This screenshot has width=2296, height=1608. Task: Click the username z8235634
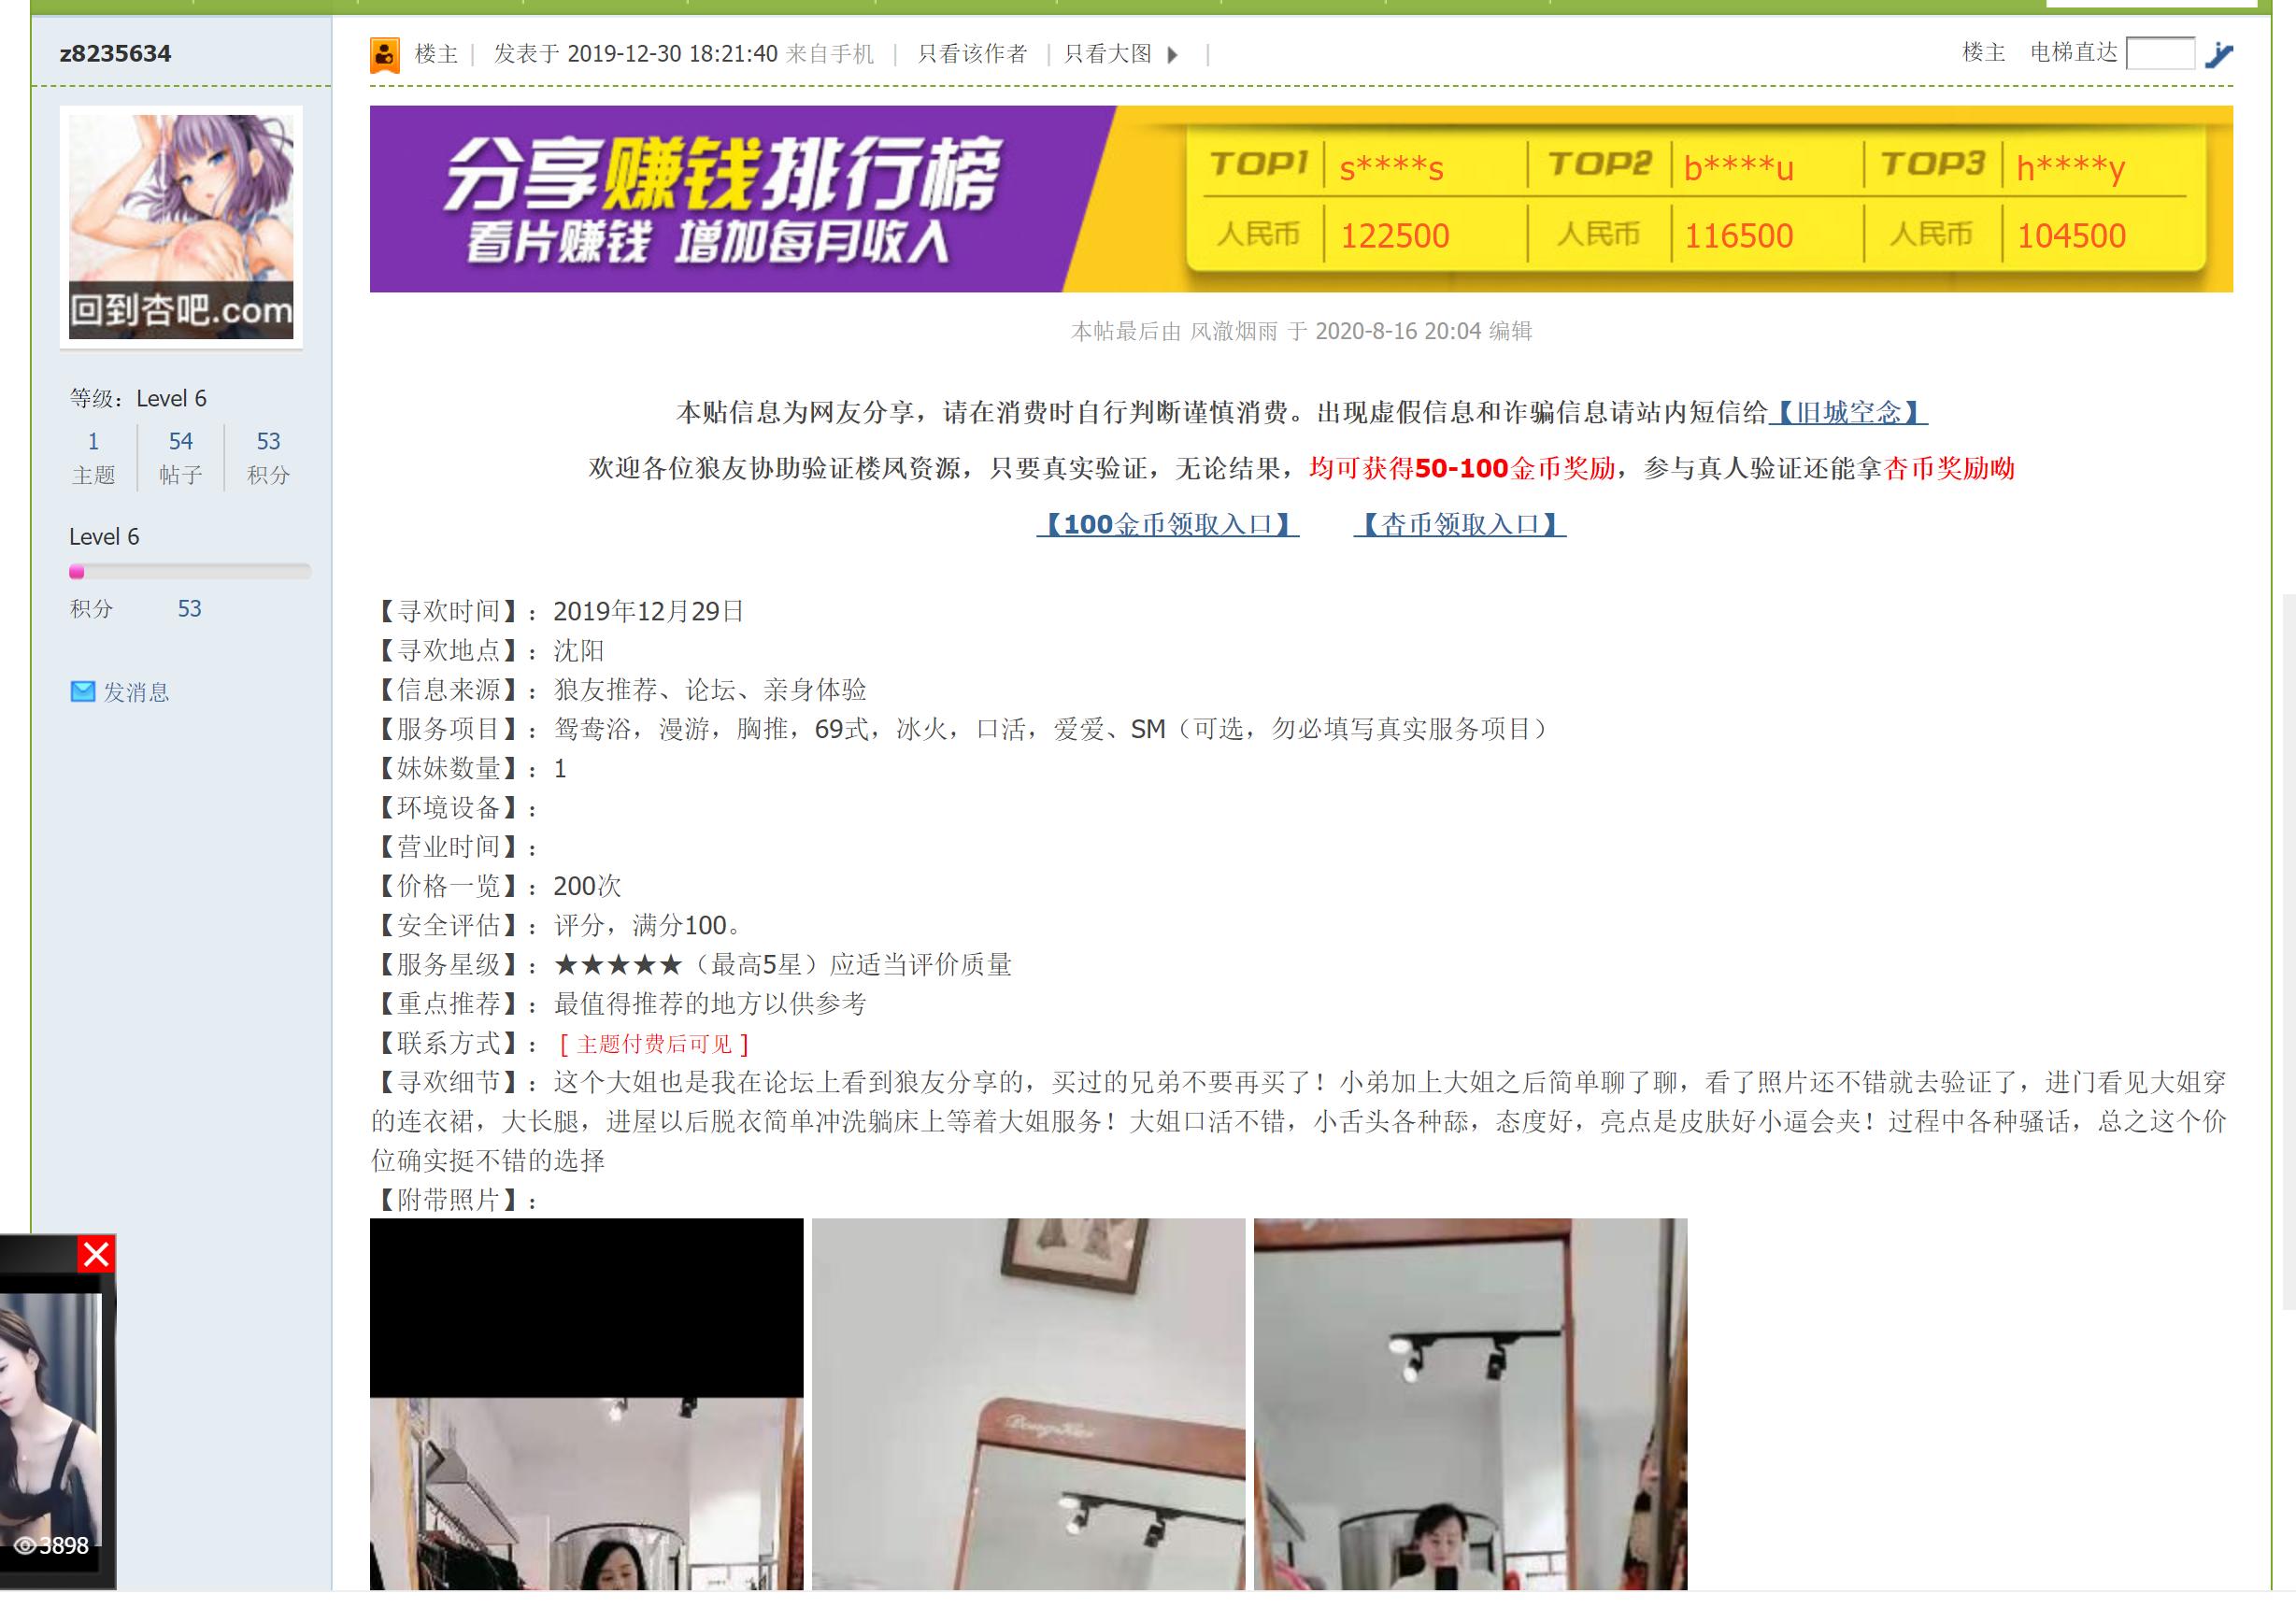[x=116, y=54]
